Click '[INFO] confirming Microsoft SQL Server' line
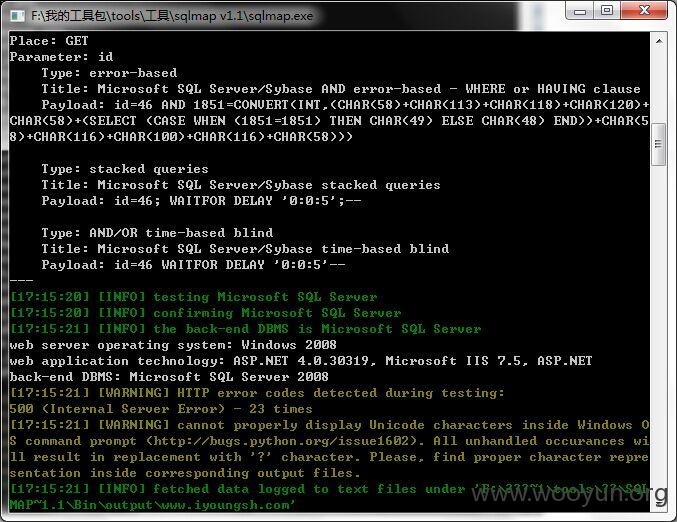This screenshot has width=677, height=522. tap(206, 313)
